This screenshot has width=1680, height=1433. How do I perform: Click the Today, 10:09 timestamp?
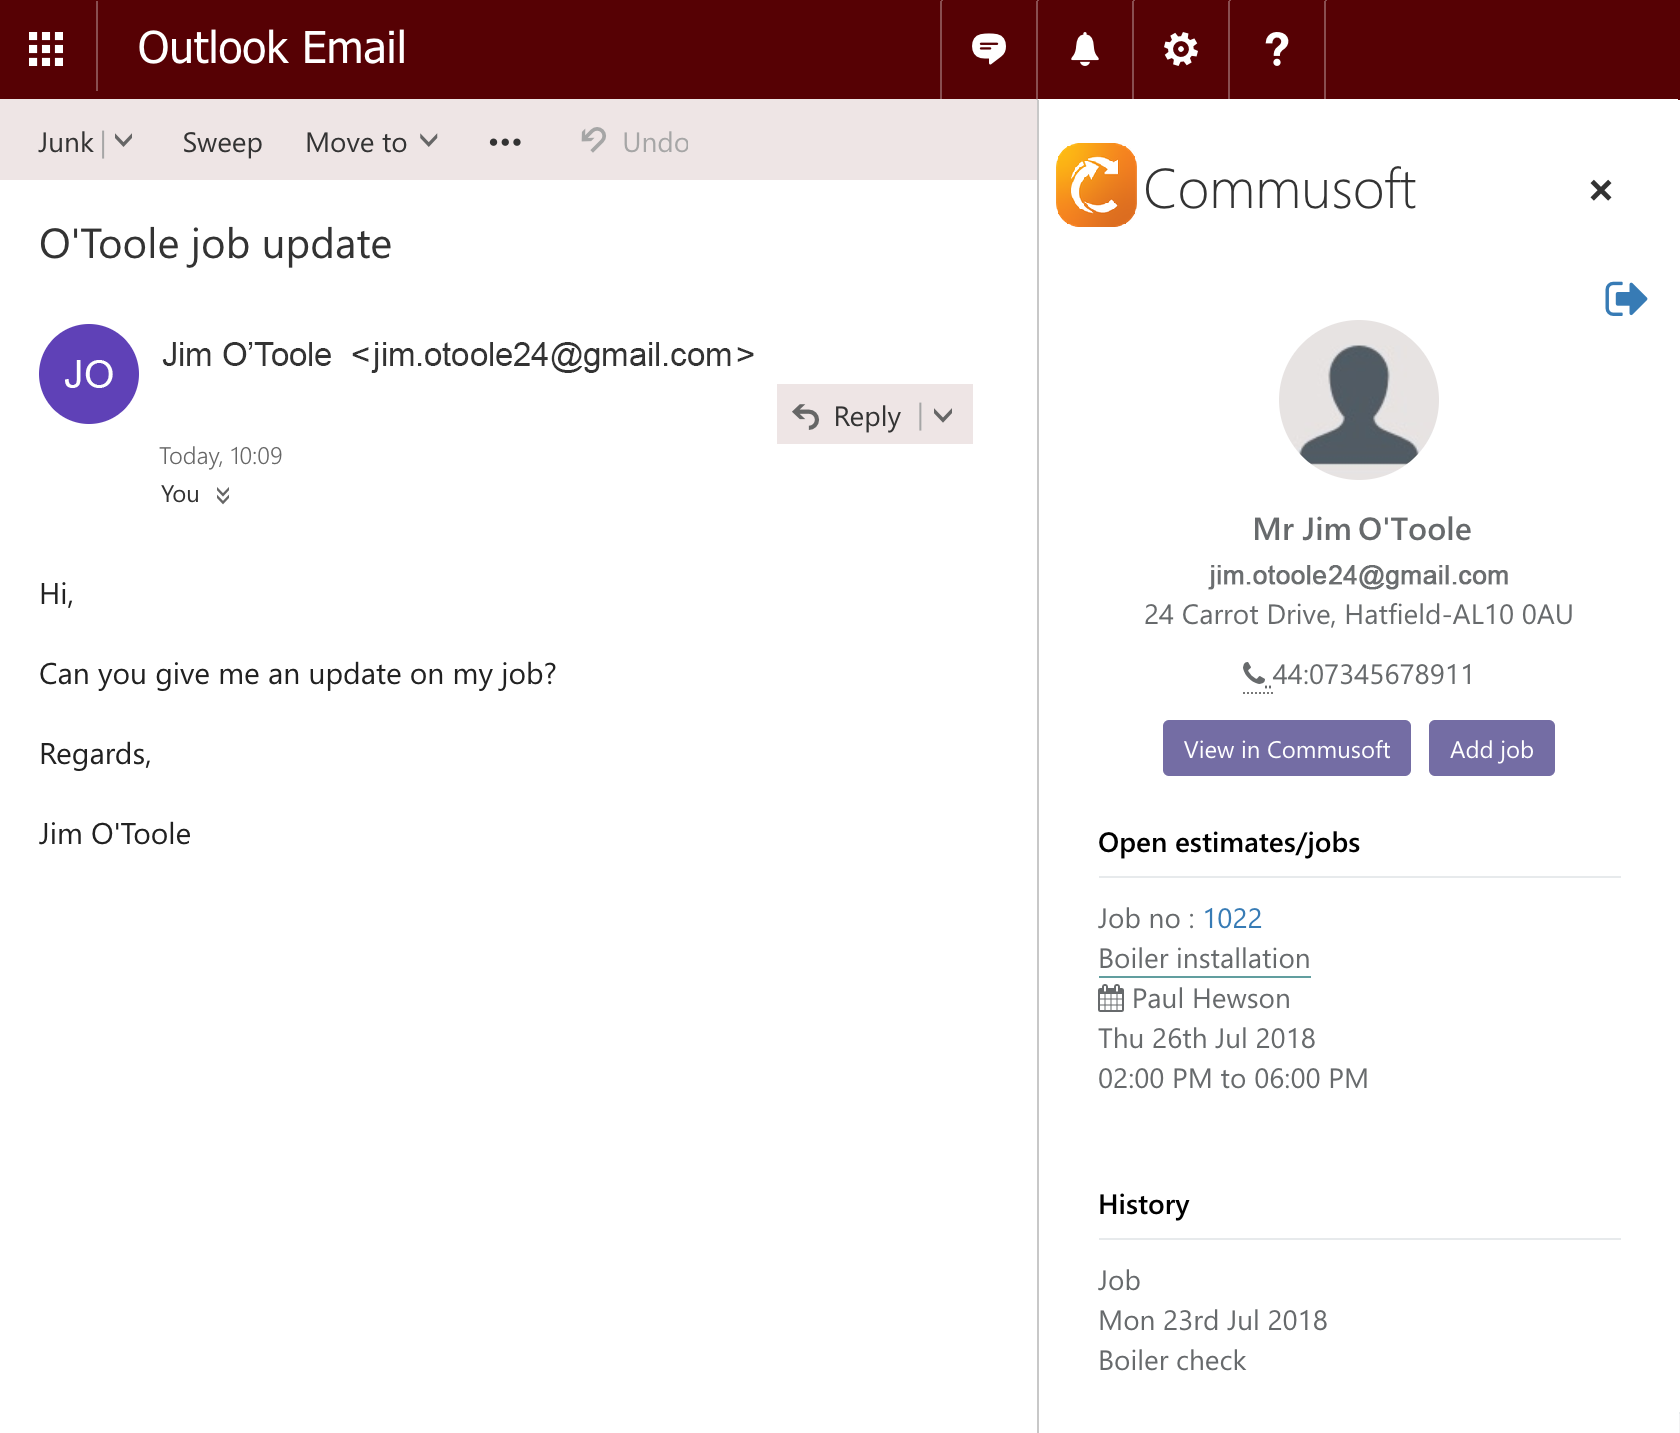(221, 456)
